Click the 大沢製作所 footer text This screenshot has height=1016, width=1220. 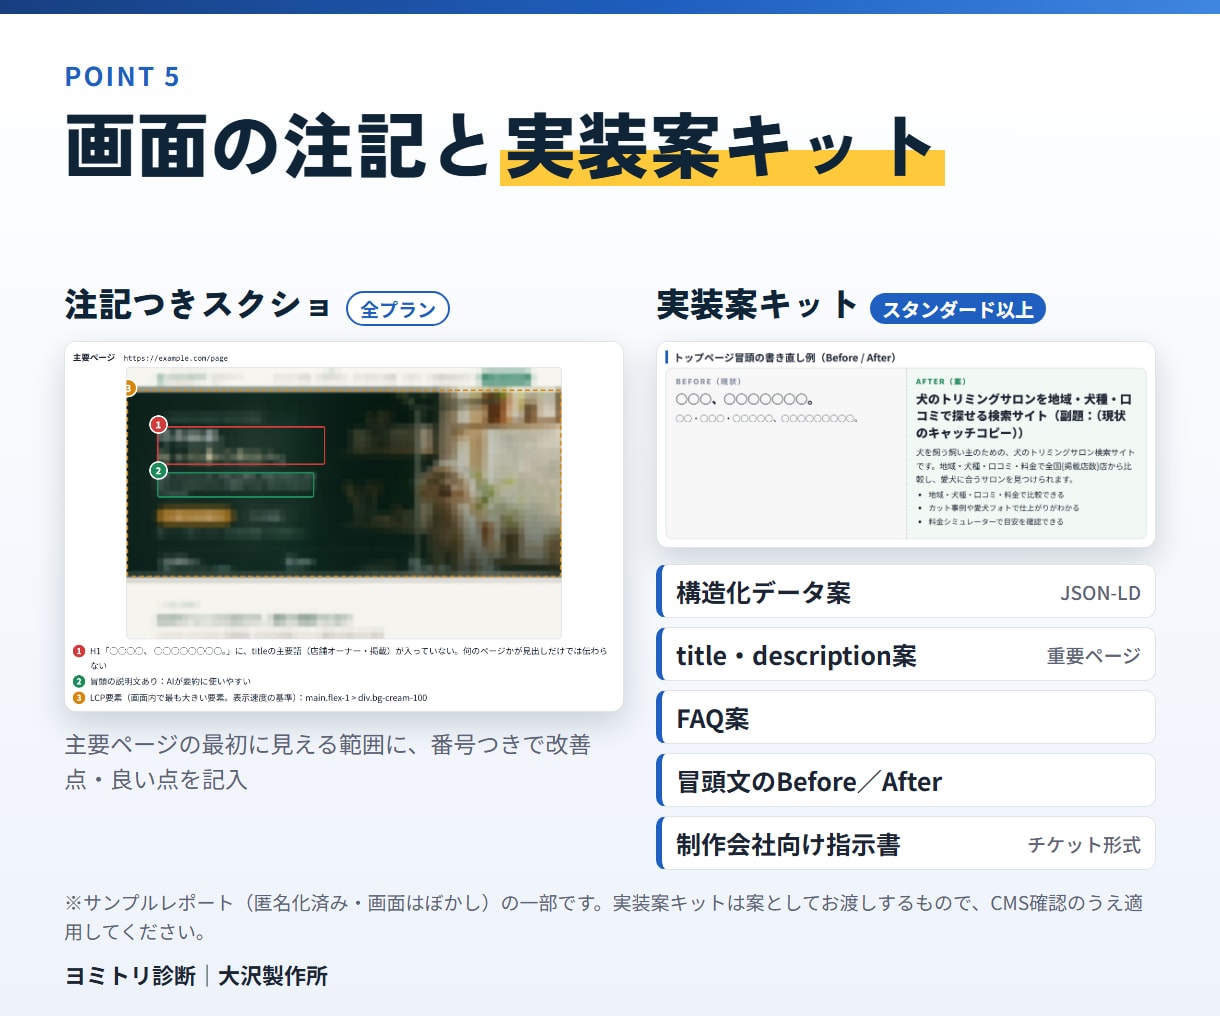273,976
